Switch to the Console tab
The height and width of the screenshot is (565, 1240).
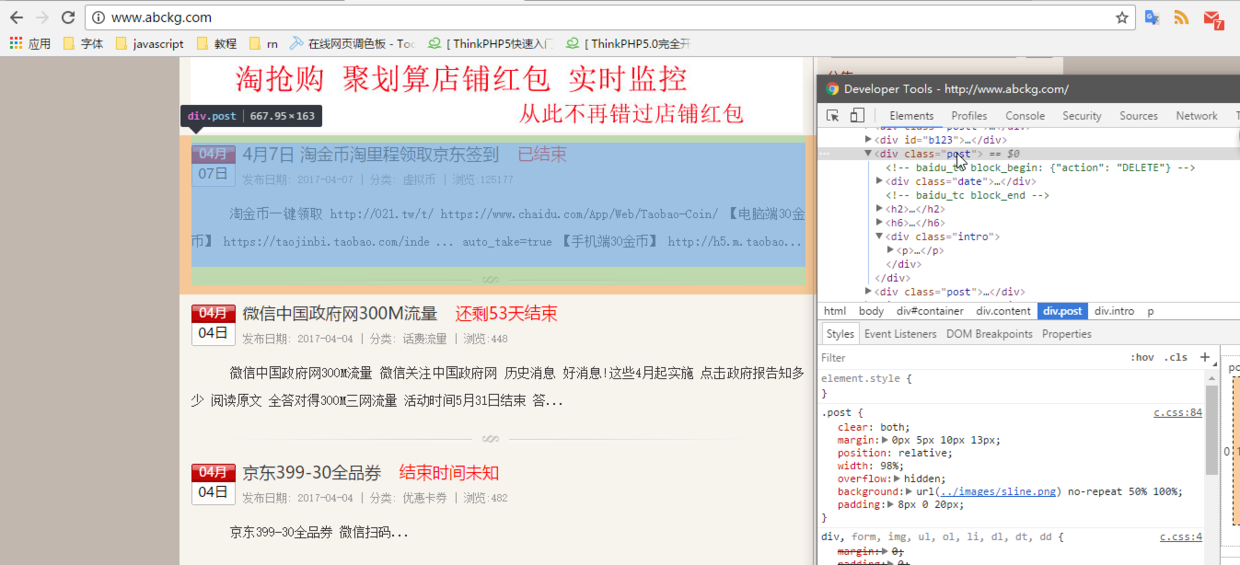pyautogui.click(x=1025, y=116)
